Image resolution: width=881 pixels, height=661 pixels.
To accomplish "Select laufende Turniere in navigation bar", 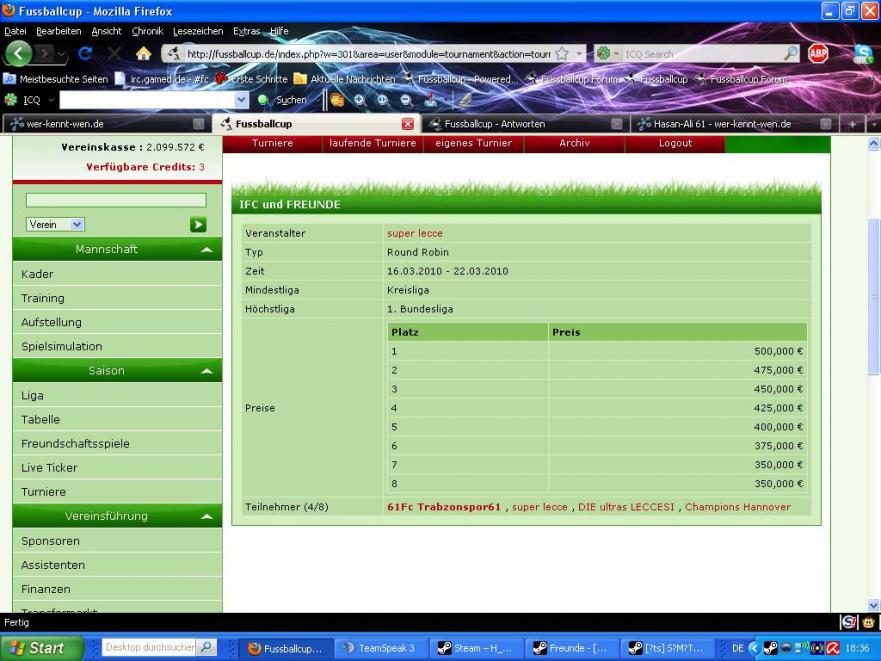I will coord(372,143).
